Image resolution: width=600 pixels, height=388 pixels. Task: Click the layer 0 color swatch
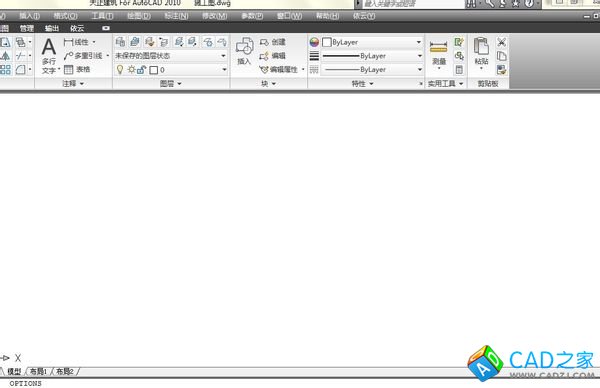click(x=154, y=70)
